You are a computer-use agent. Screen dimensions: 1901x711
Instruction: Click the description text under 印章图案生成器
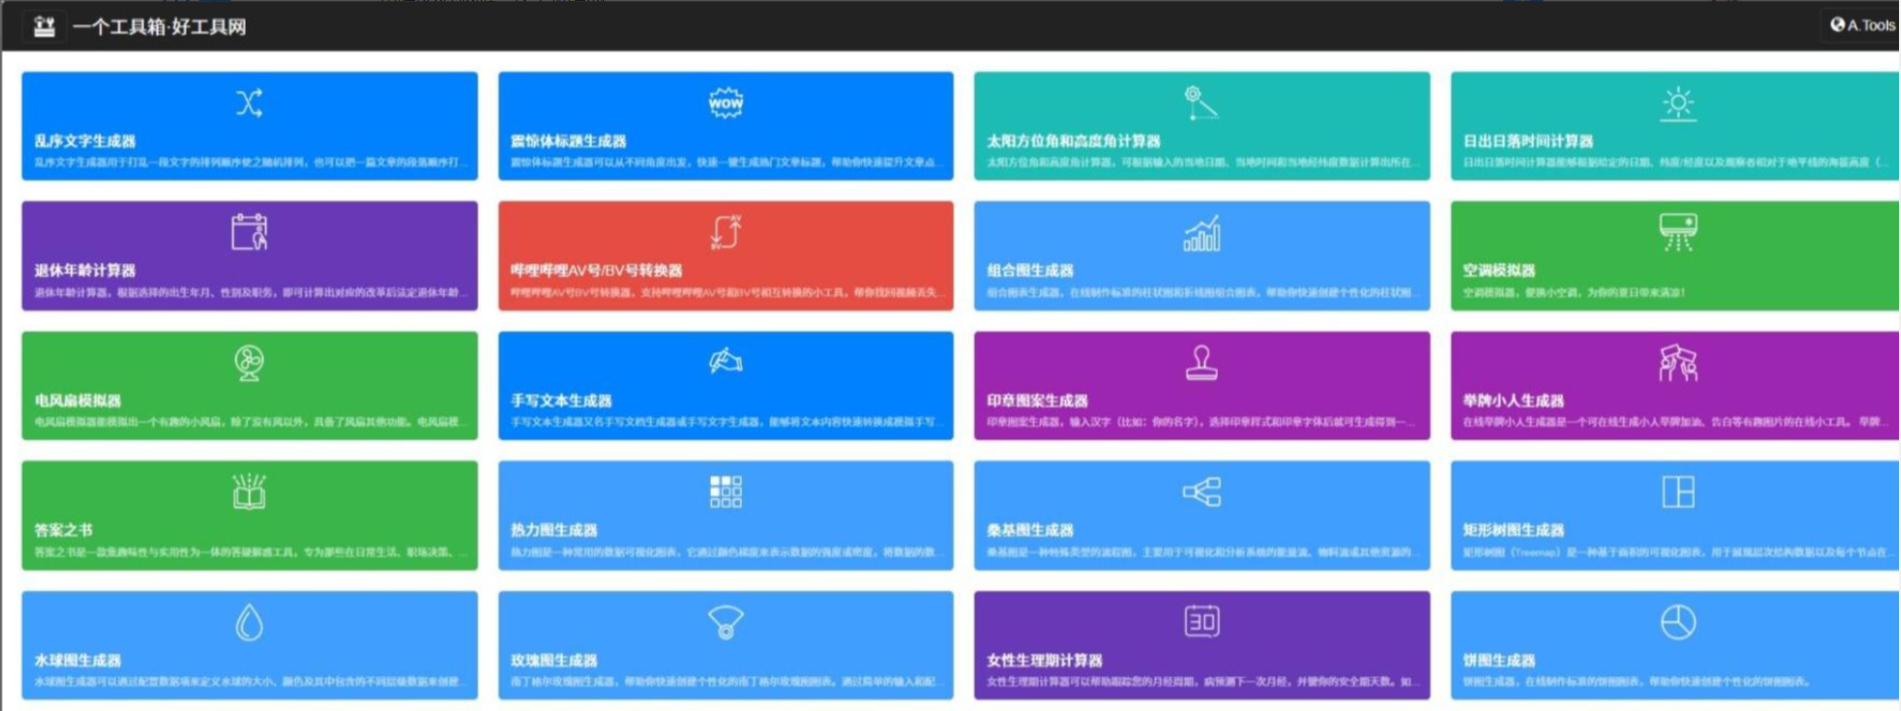pos(1201,422)
